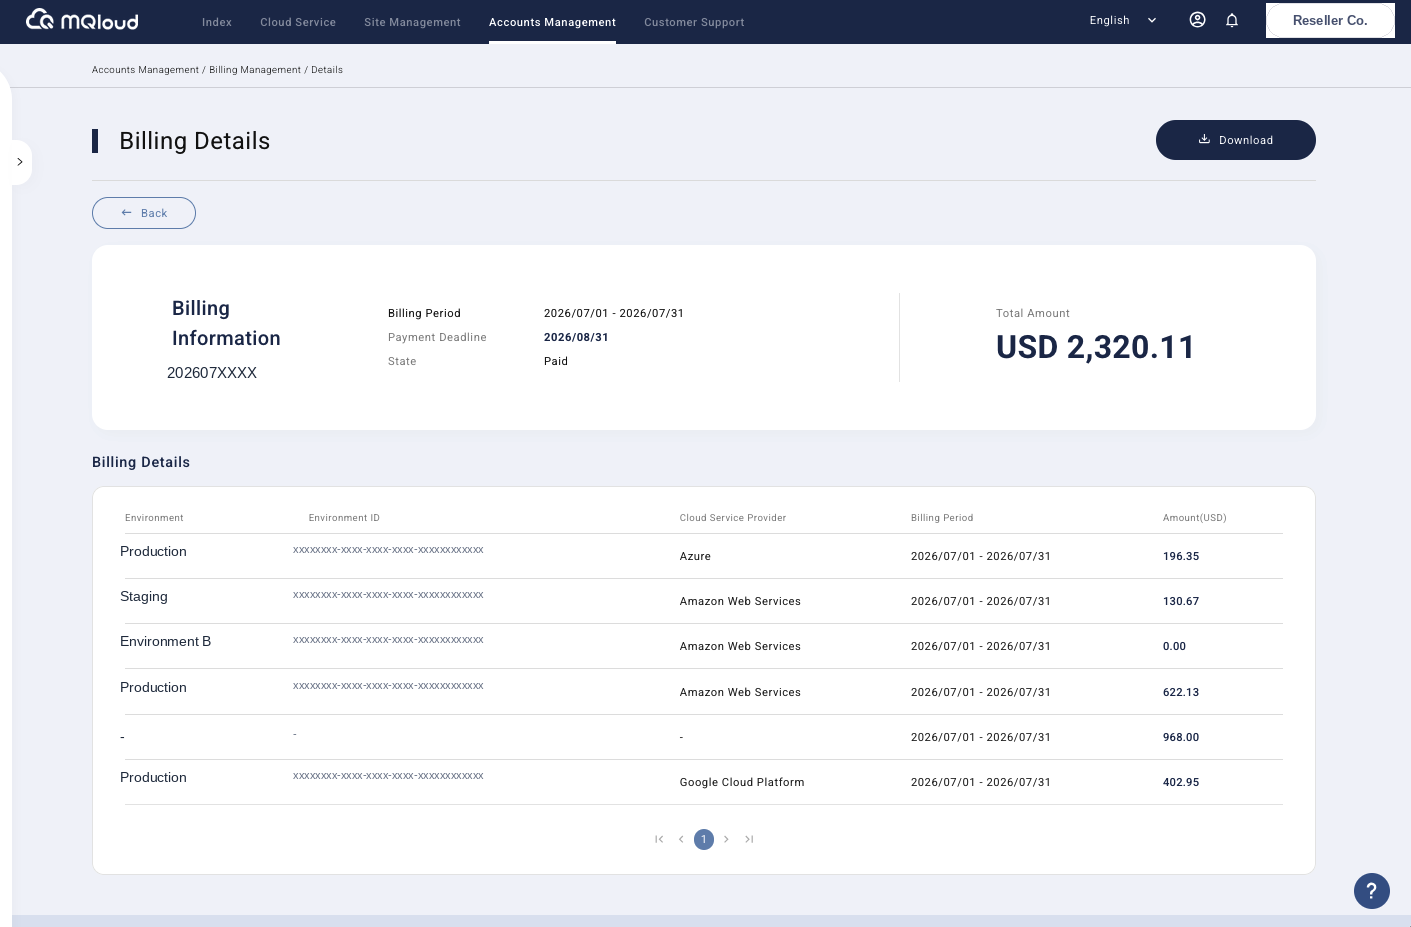Click the Amount(USD) column header
This screenshot has width=1411, height=927.
(x=1194, y=518)
